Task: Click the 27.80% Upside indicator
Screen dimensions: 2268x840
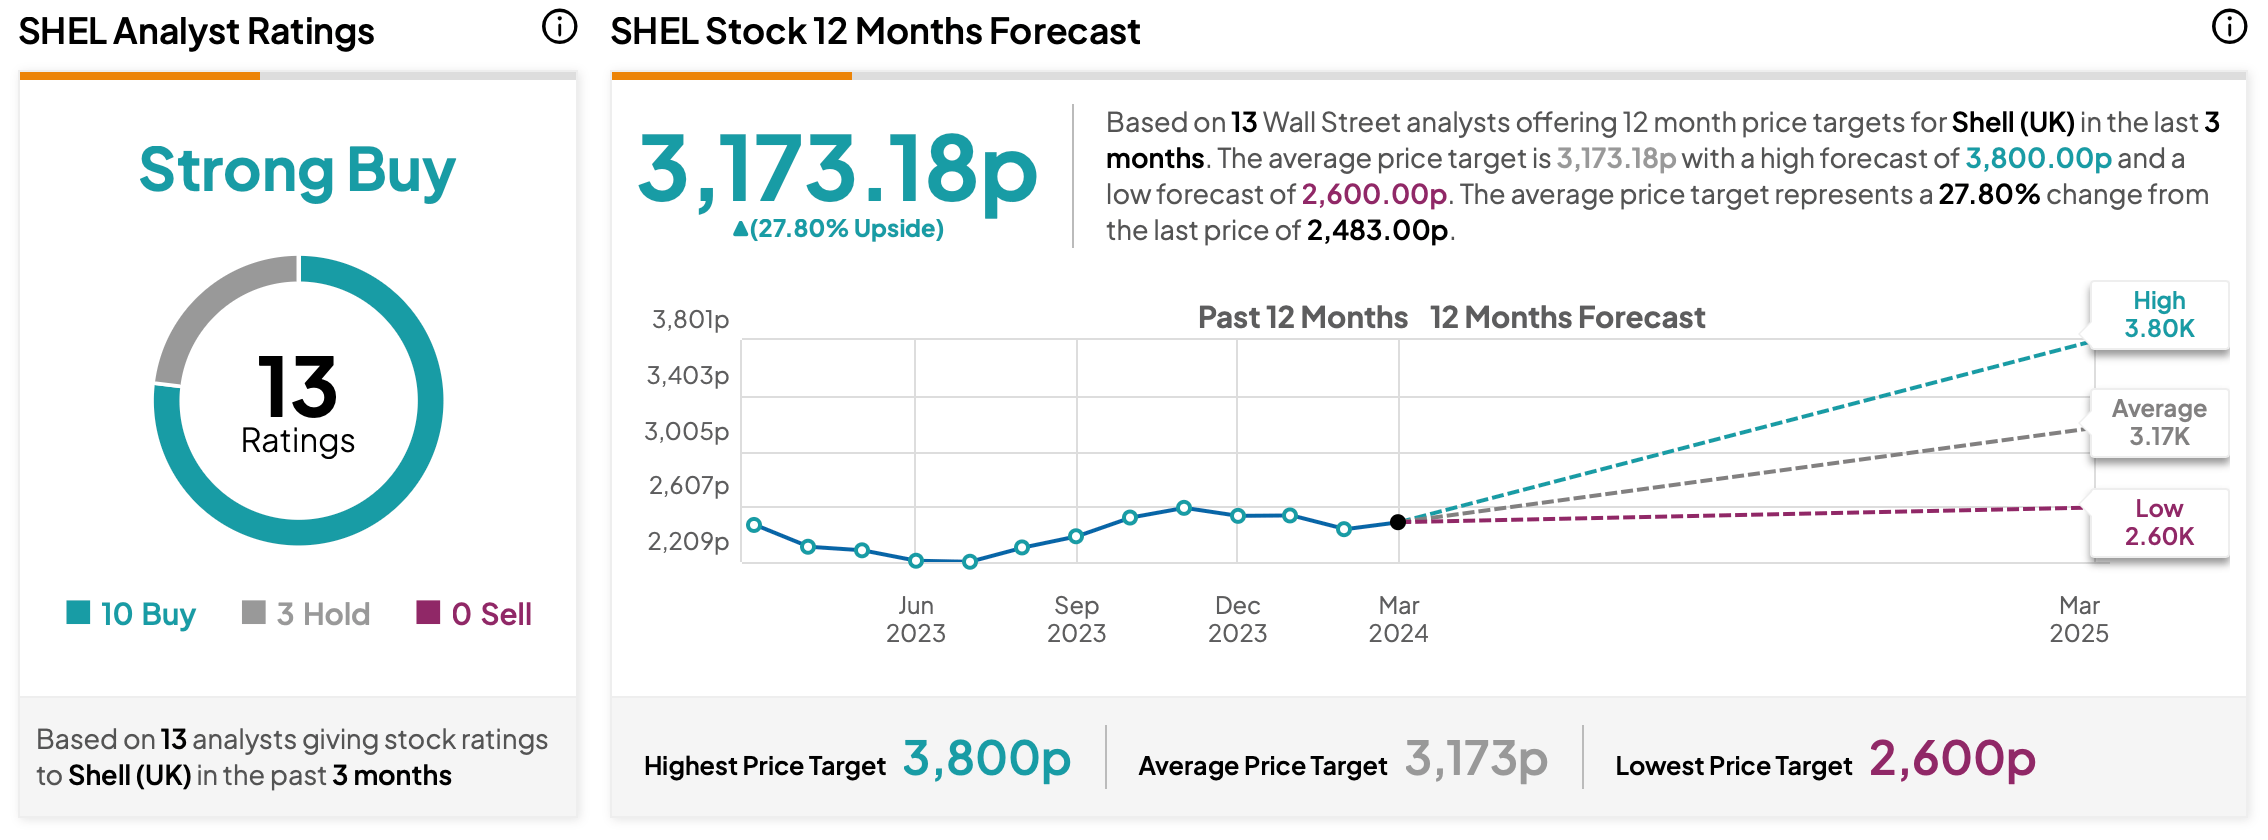Action: [x=838, y=228]
